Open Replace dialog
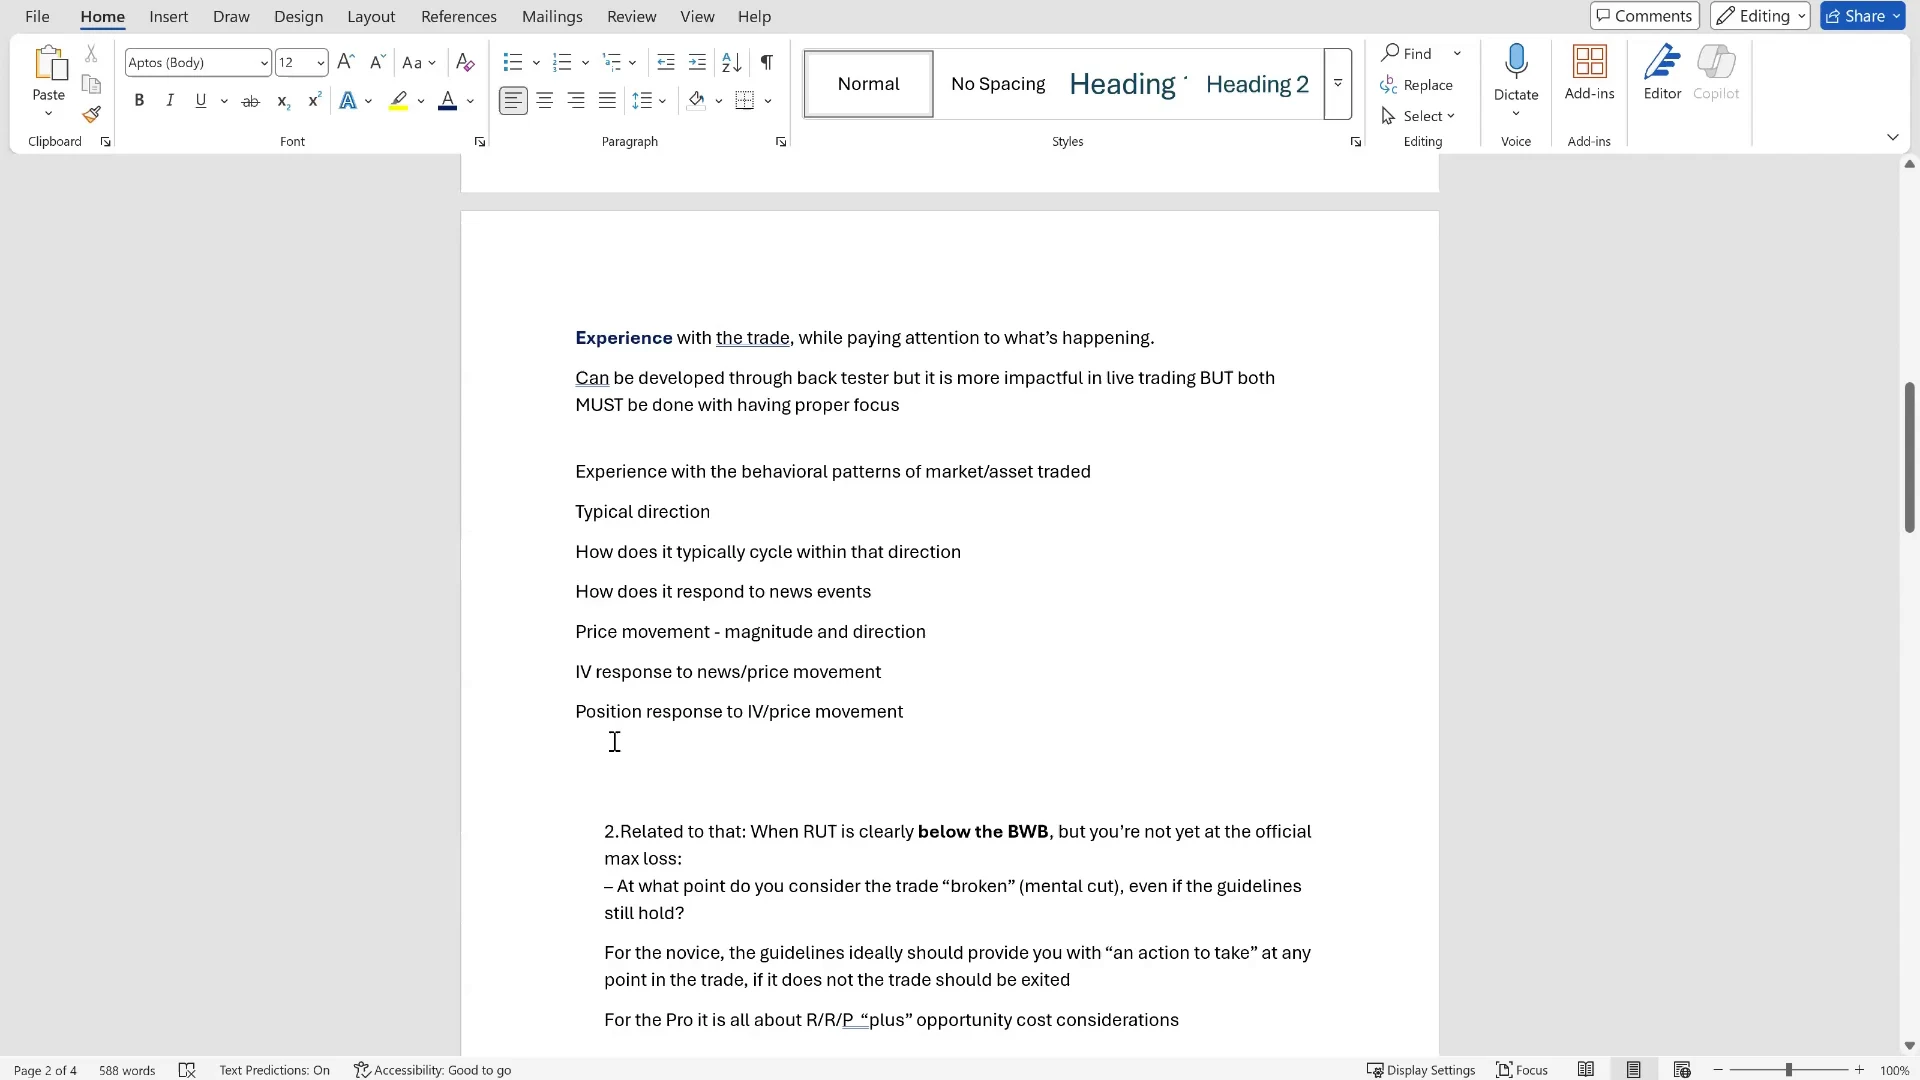 (x=1417, y=85)
